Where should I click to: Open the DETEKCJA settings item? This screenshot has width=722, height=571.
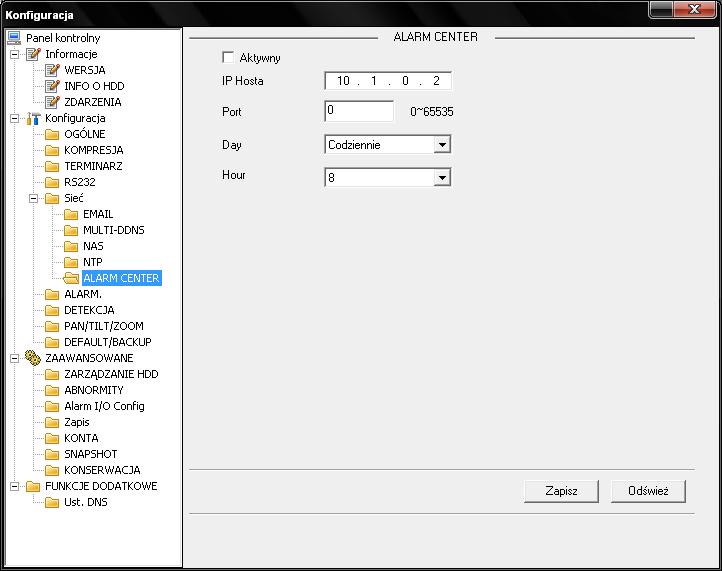click(x=89, y=310)
